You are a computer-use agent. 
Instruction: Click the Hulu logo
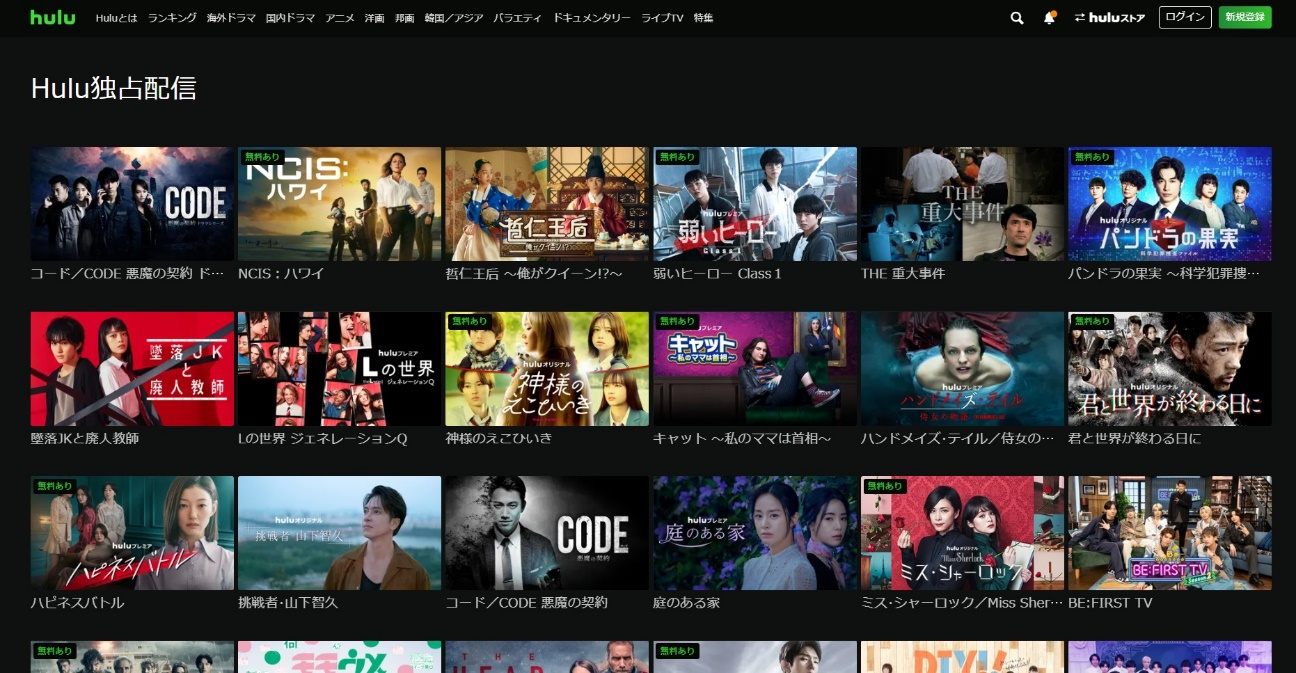(52, 17)
